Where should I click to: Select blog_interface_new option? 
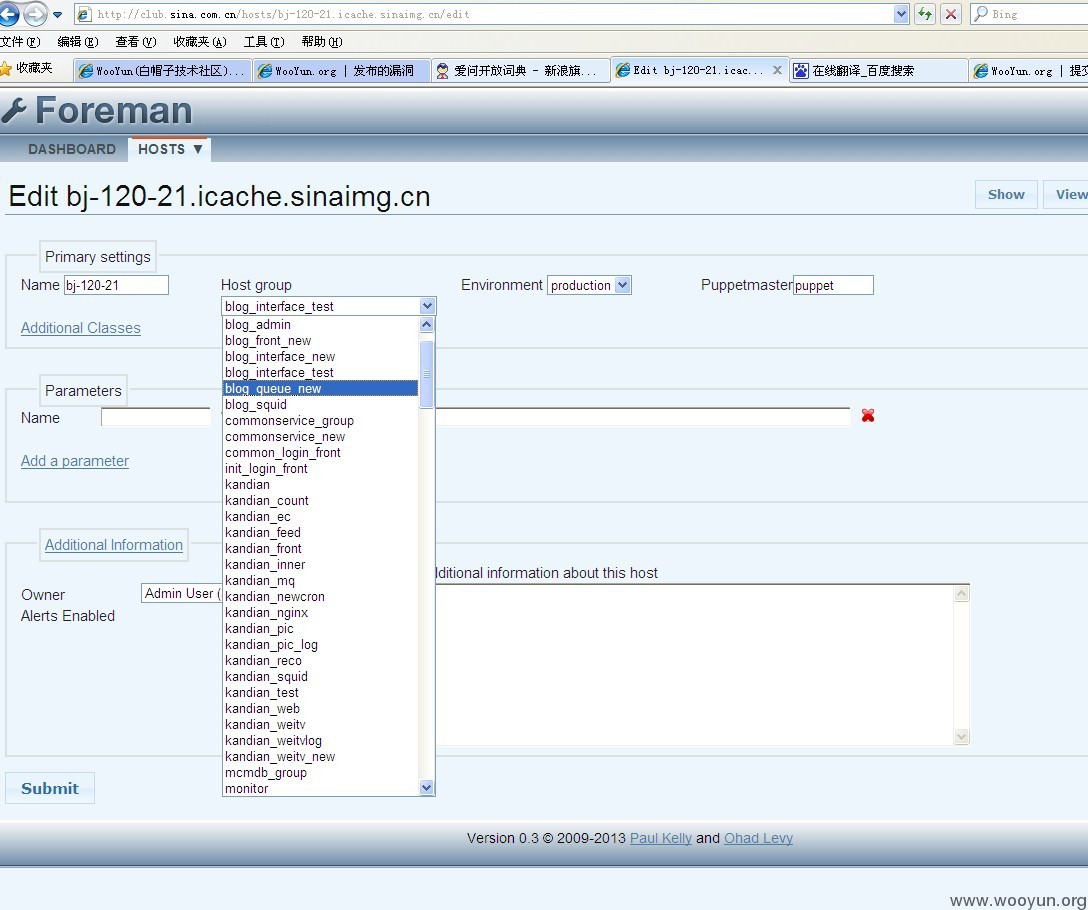coord(321,356)
